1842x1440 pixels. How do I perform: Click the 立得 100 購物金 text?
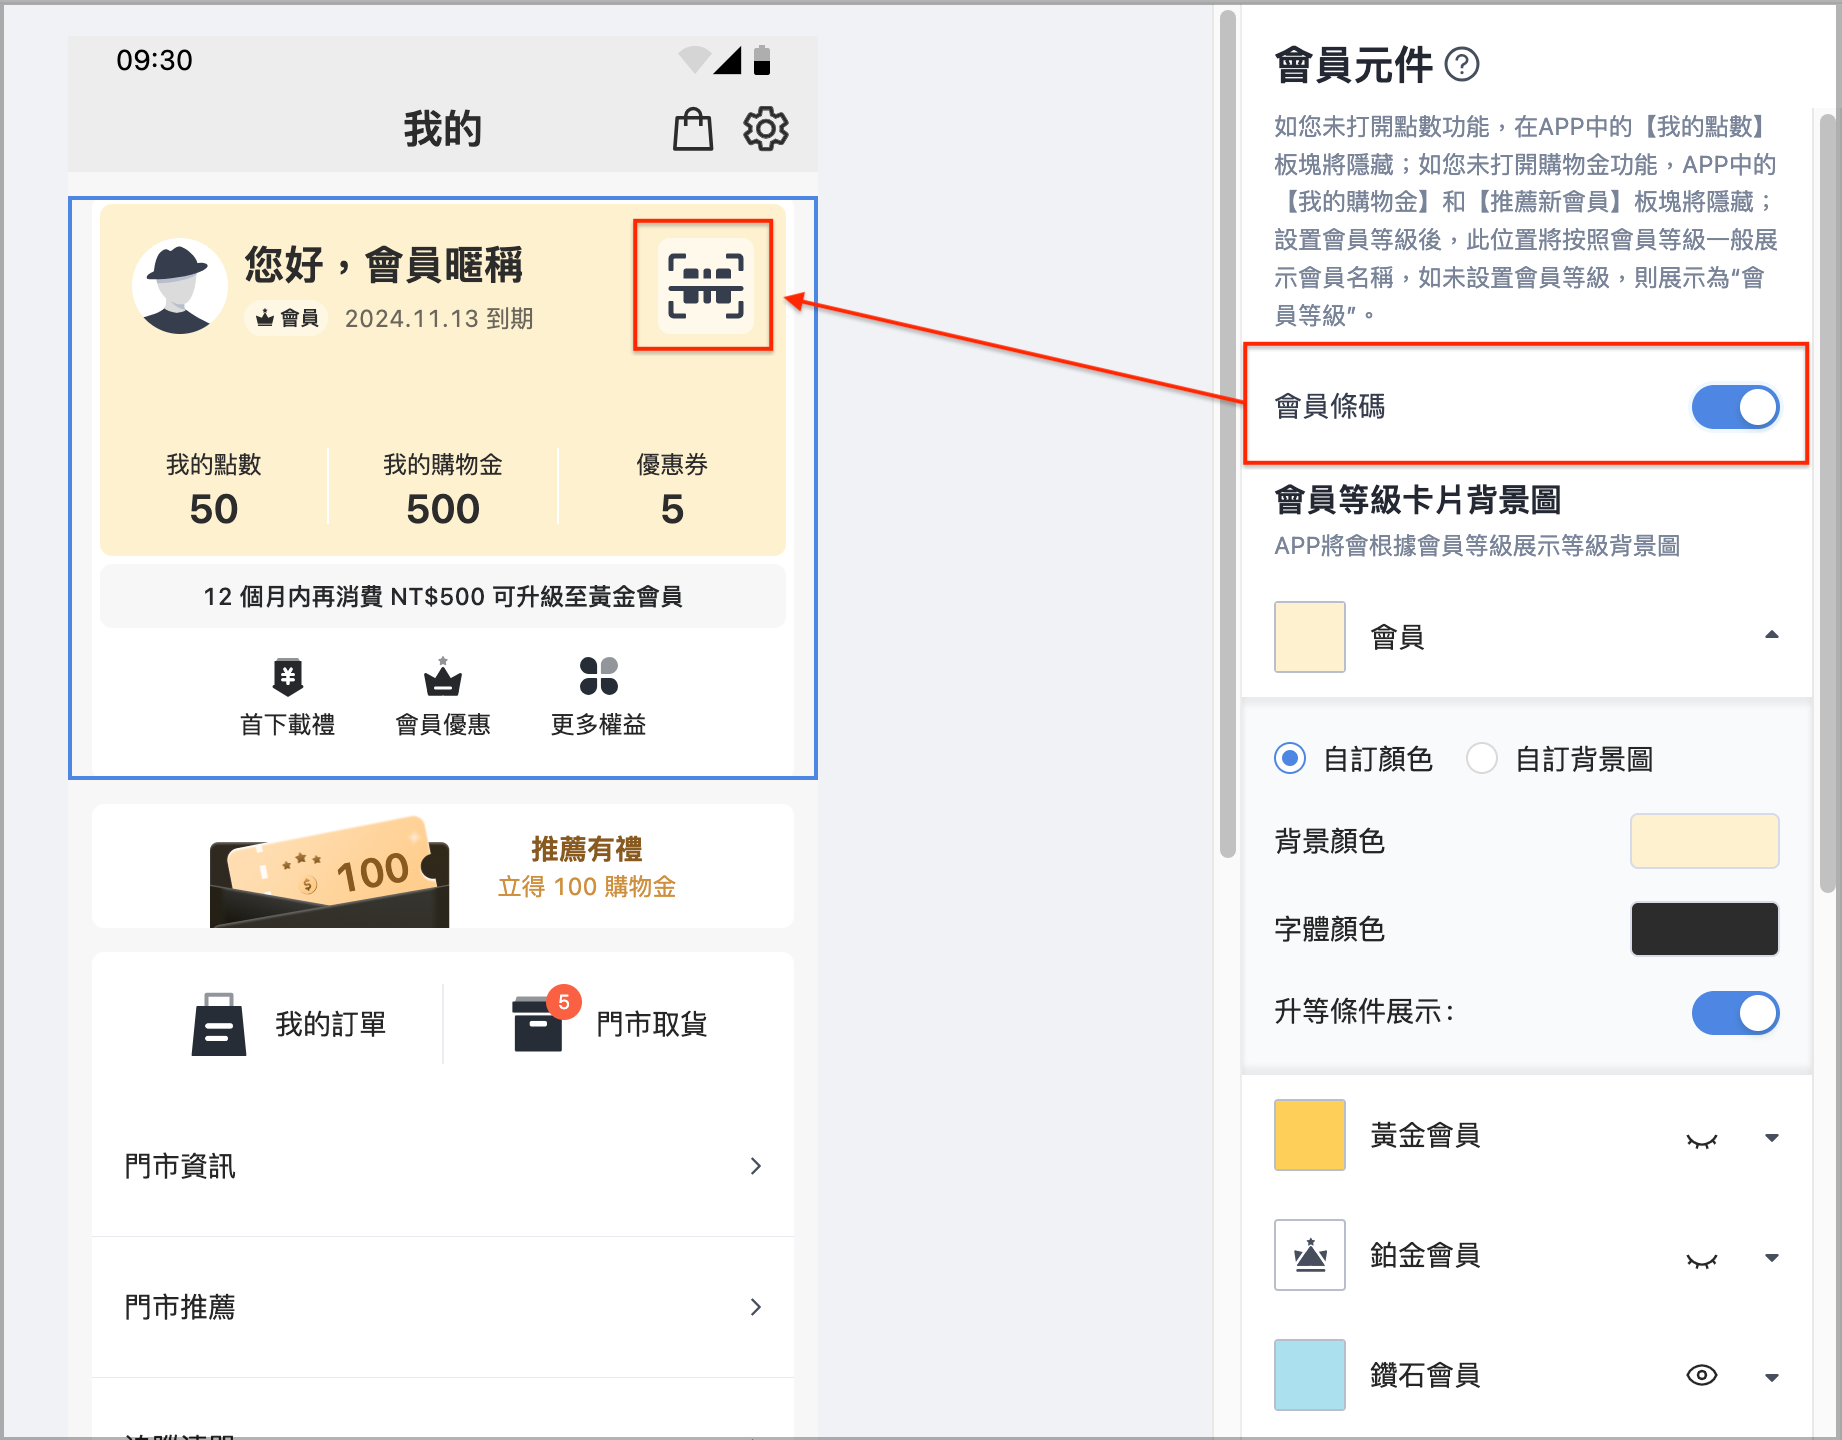tap(587, 887)
